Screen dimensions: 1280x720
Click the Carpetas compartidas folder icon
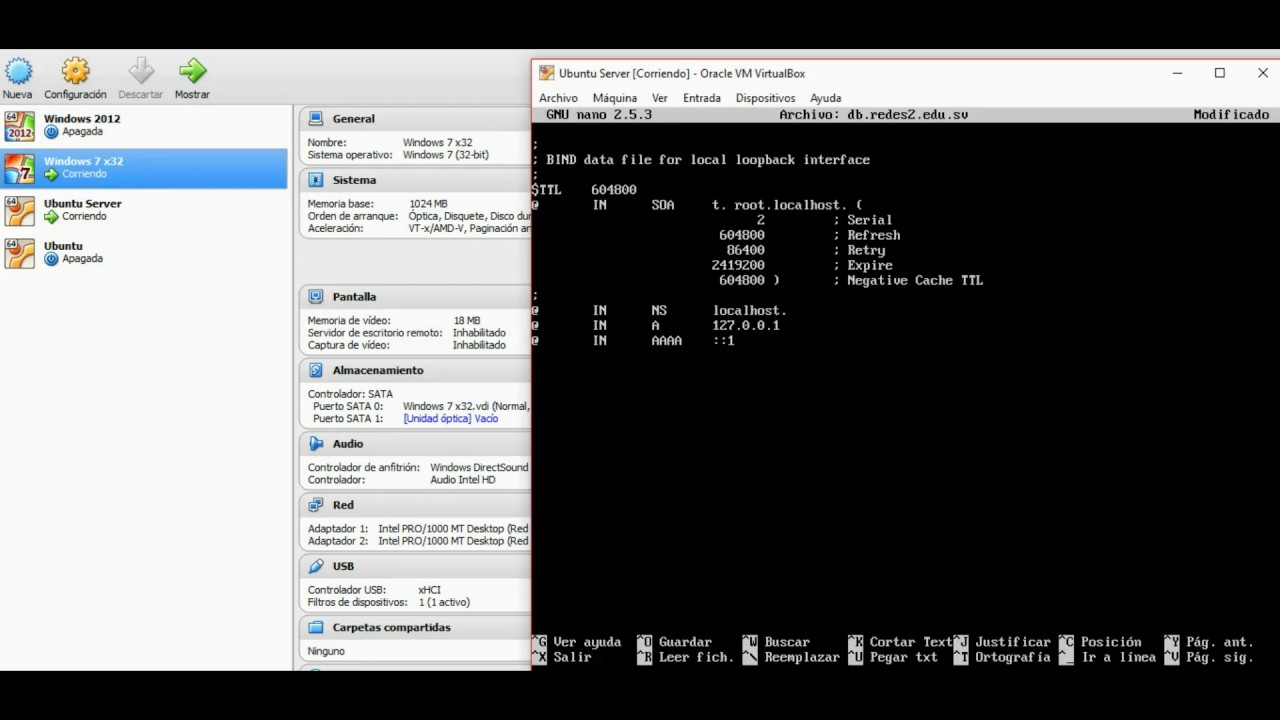click(x=316, y=627)
